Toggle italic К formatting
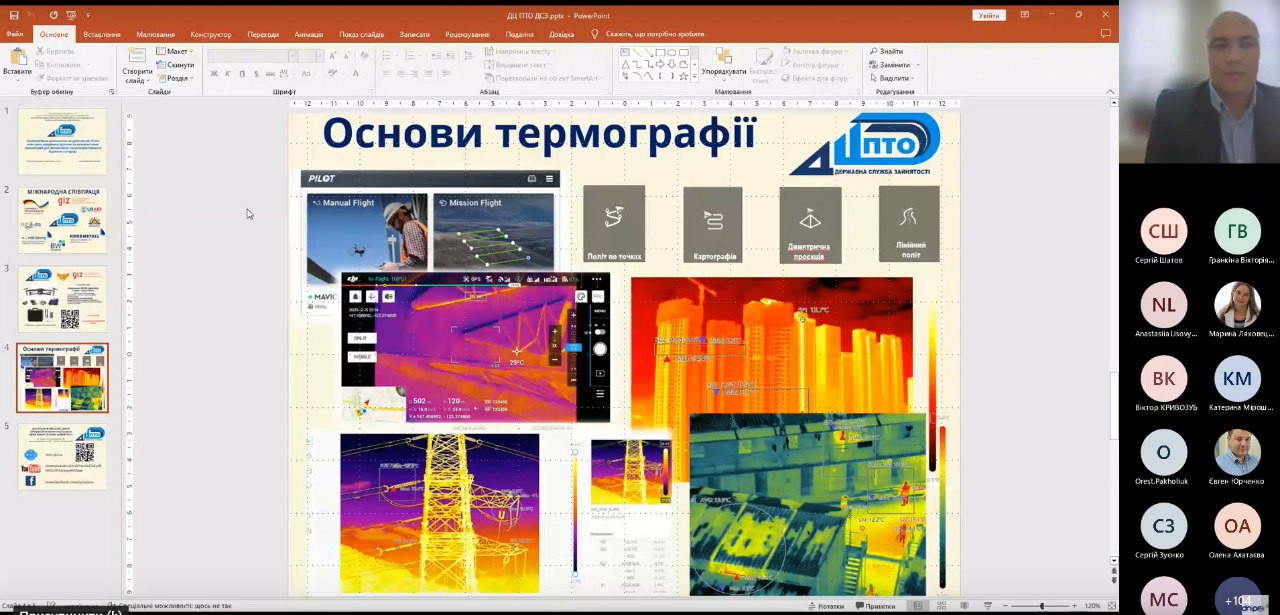 pos(227,73)
